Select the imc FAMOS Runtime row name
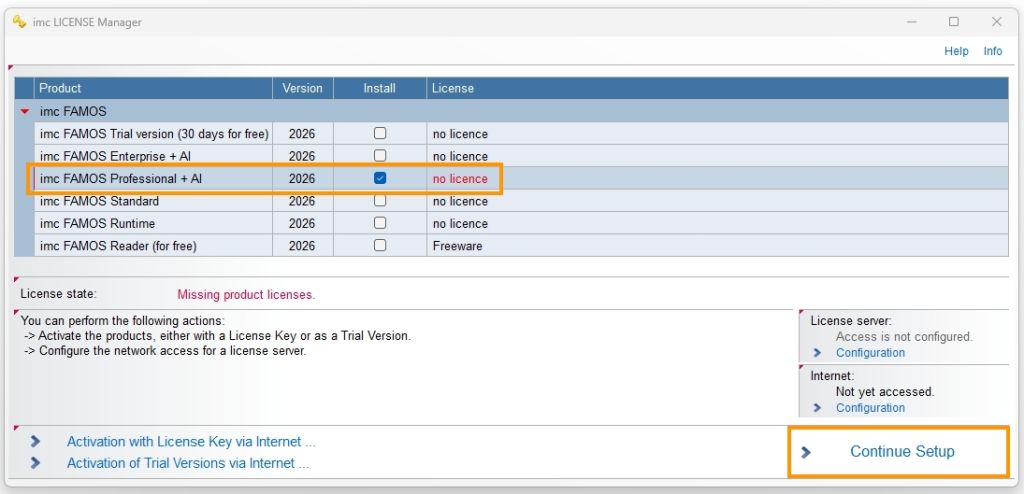 tap(97, 223)
